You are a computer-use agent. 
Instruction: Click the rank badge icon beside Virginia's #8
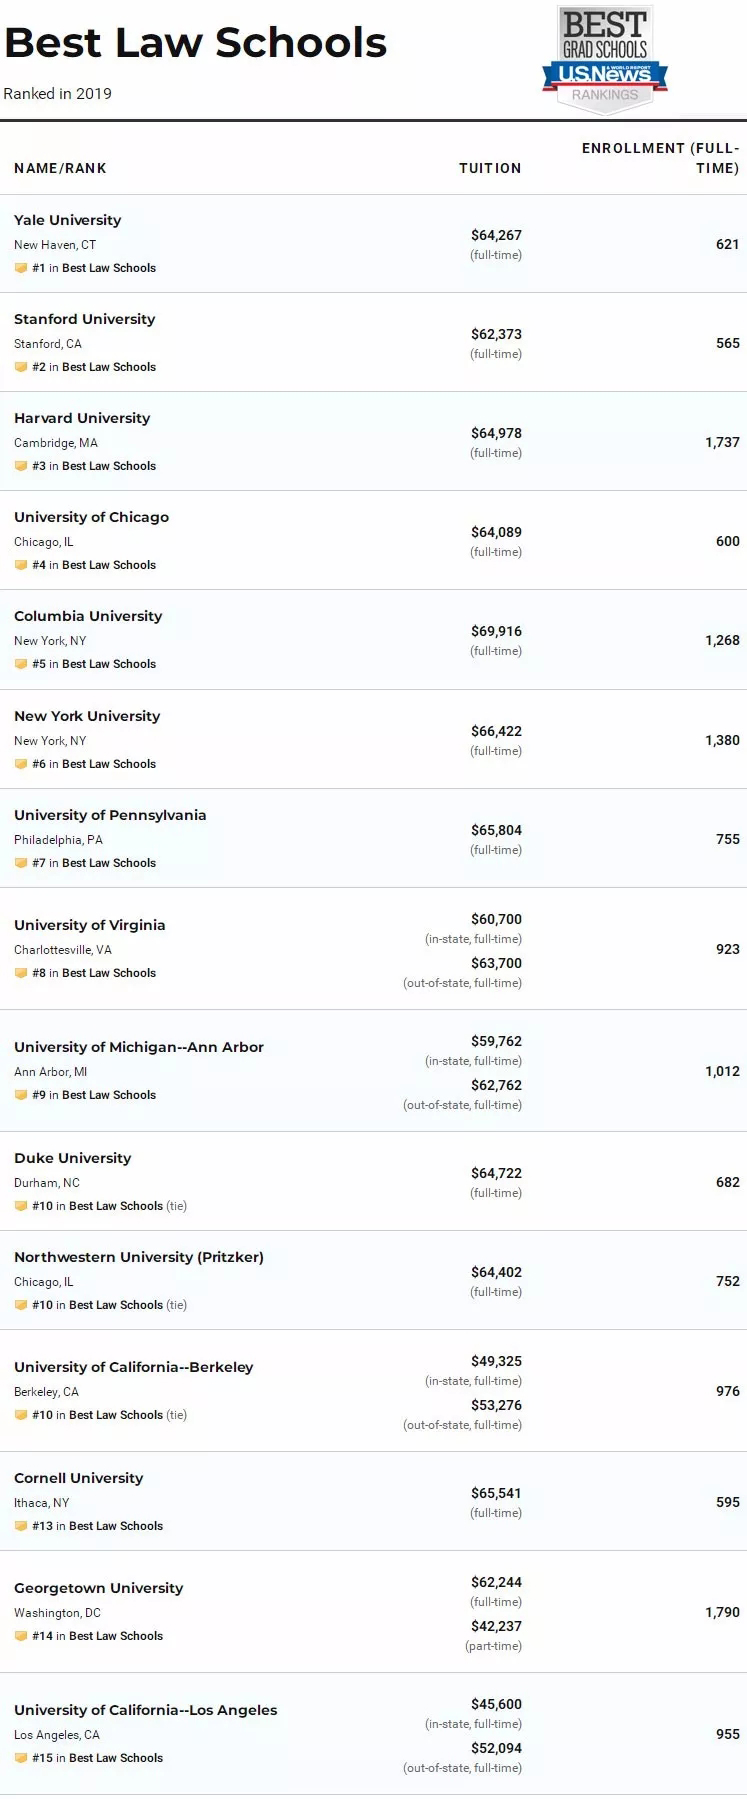pos(21,973)
